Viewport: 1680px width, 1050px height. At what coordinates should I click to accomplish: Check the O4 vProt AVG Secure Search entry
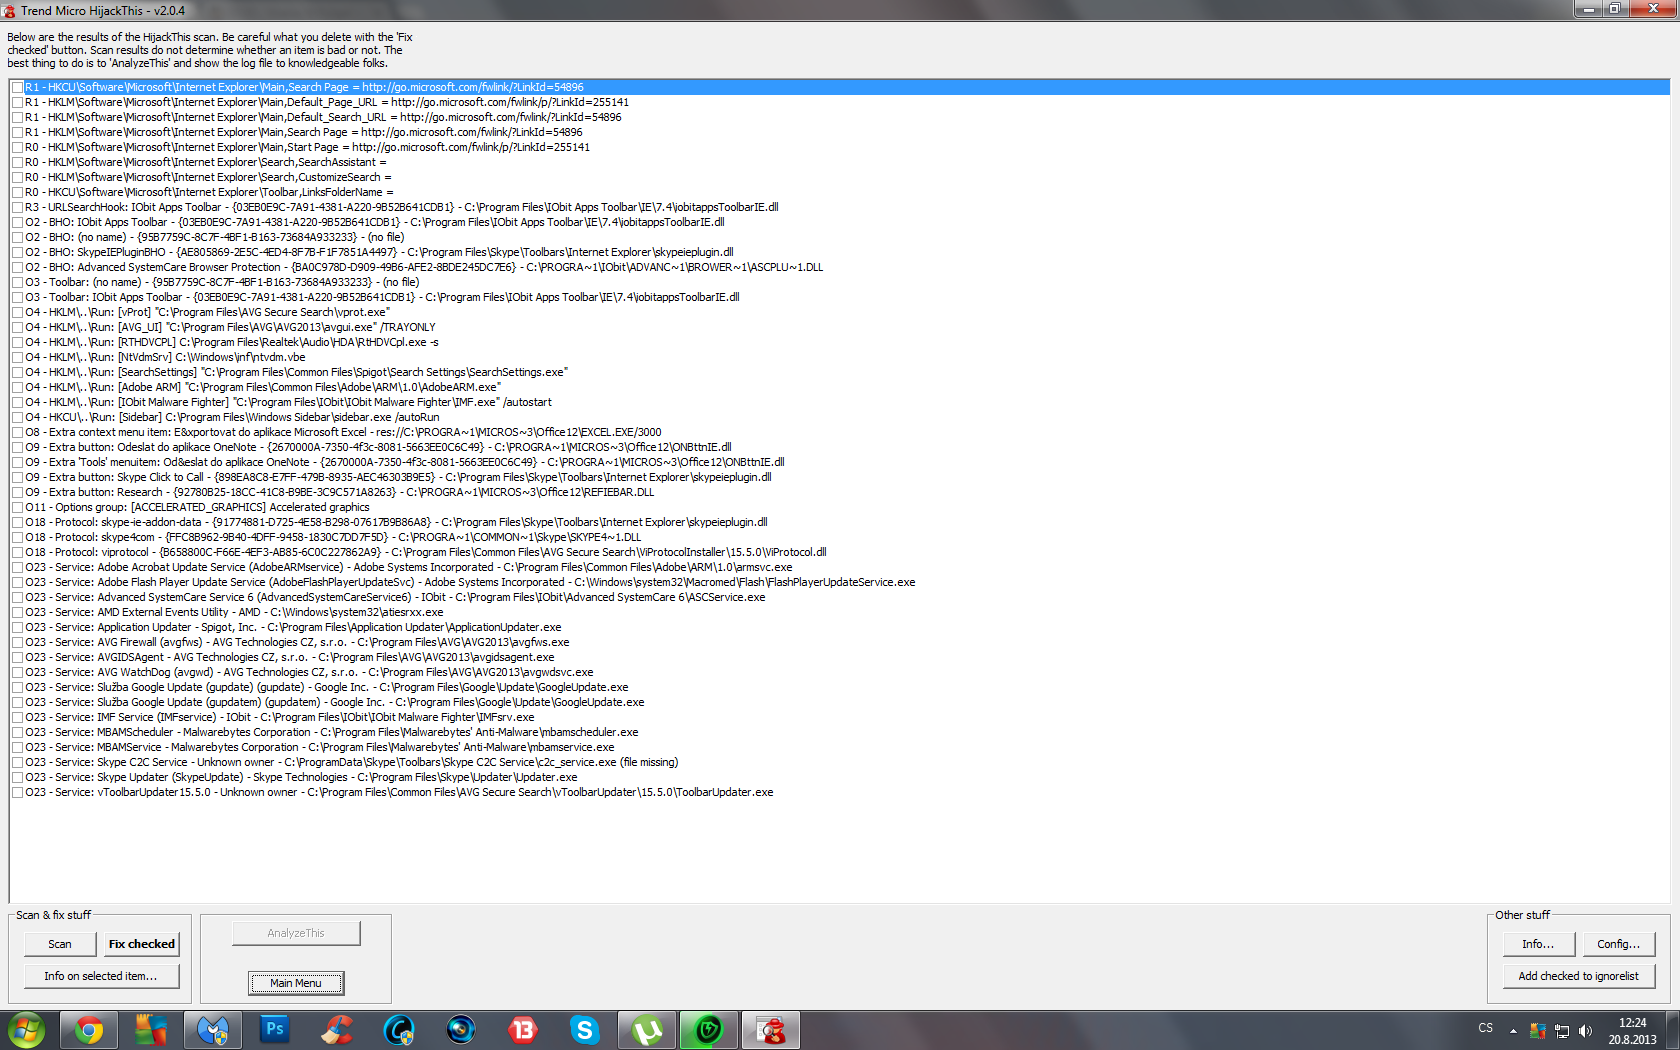18,313
